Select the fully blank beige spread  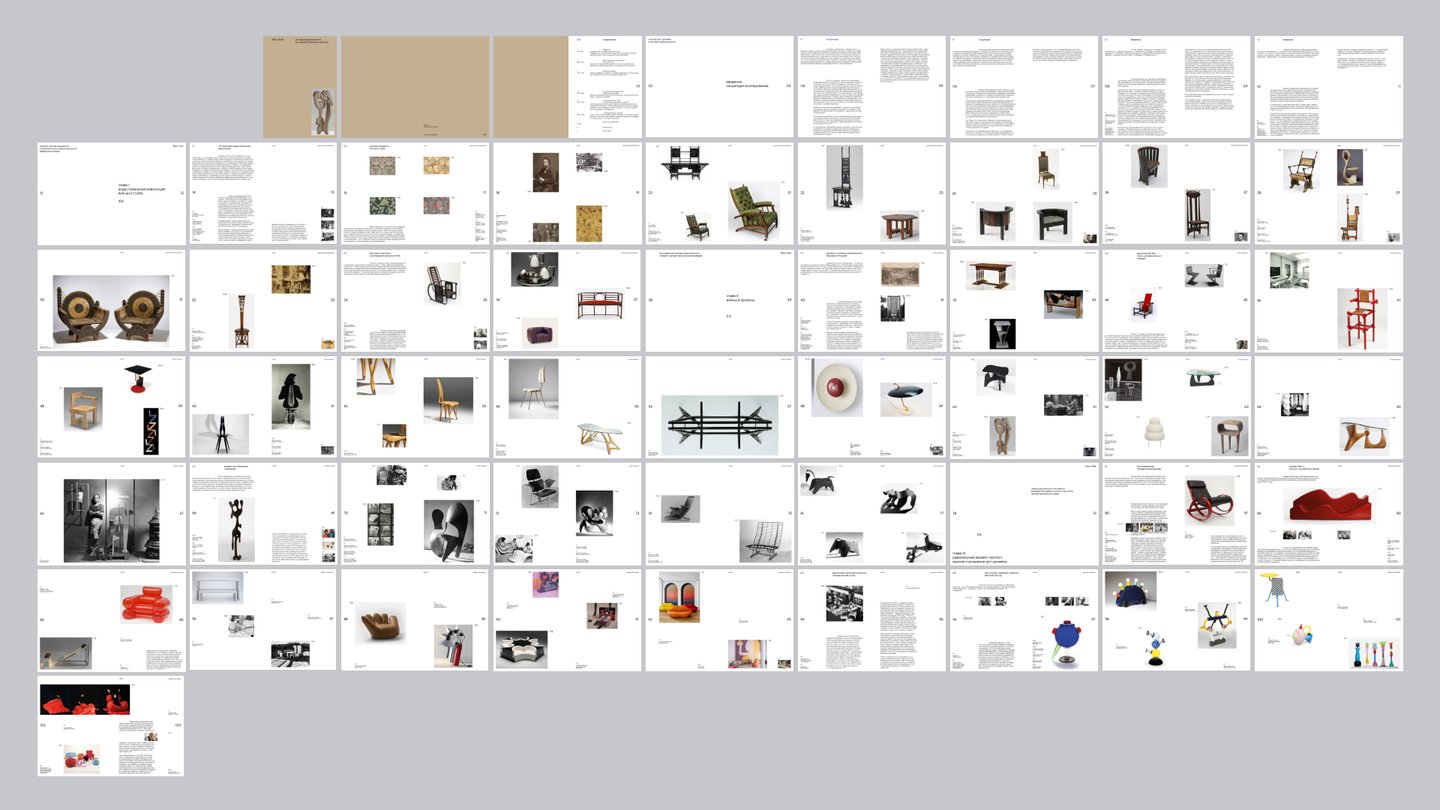coord(415,87)
